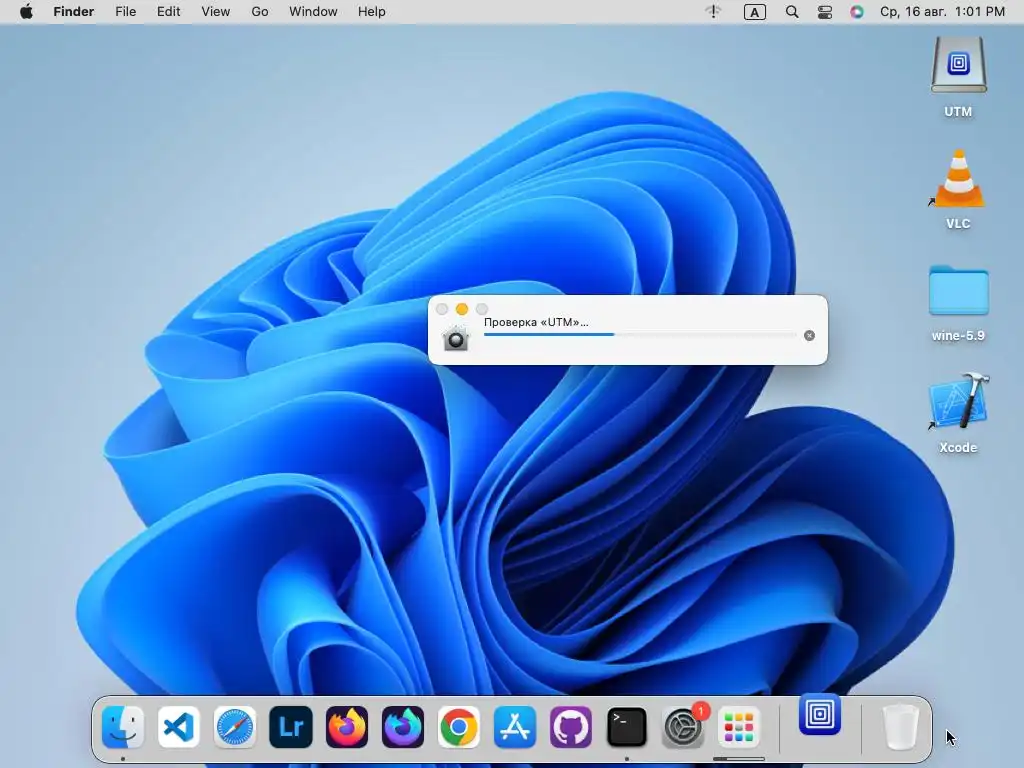Screen dimensions: 1024x768
Task: Open Safari browser in the Dock
Action: pos(234,727)
